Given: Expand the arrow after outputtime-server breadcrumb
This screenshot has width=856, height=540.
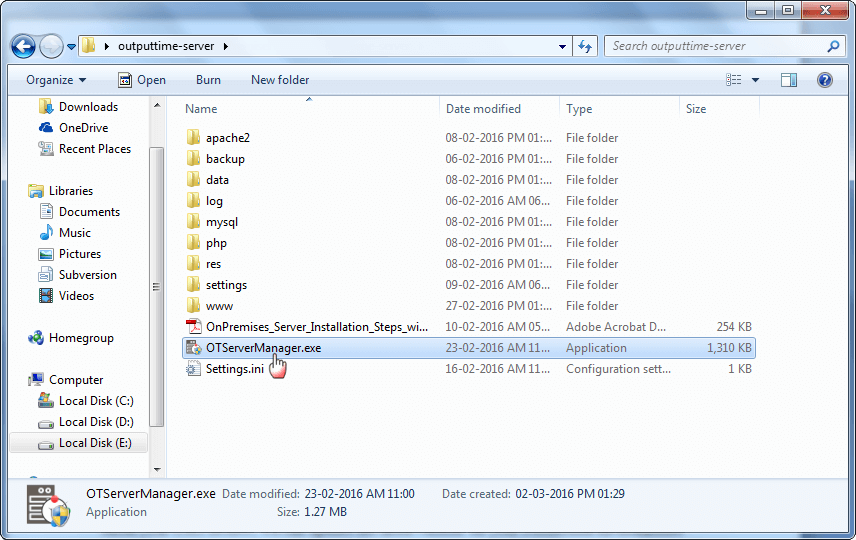Looking at the screenshot, I should click(225, 46).
